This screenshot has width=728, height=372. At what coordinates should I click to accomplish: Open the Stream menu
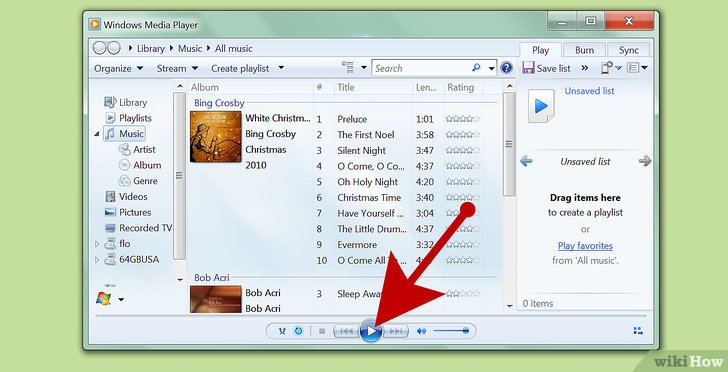[177, 68]
